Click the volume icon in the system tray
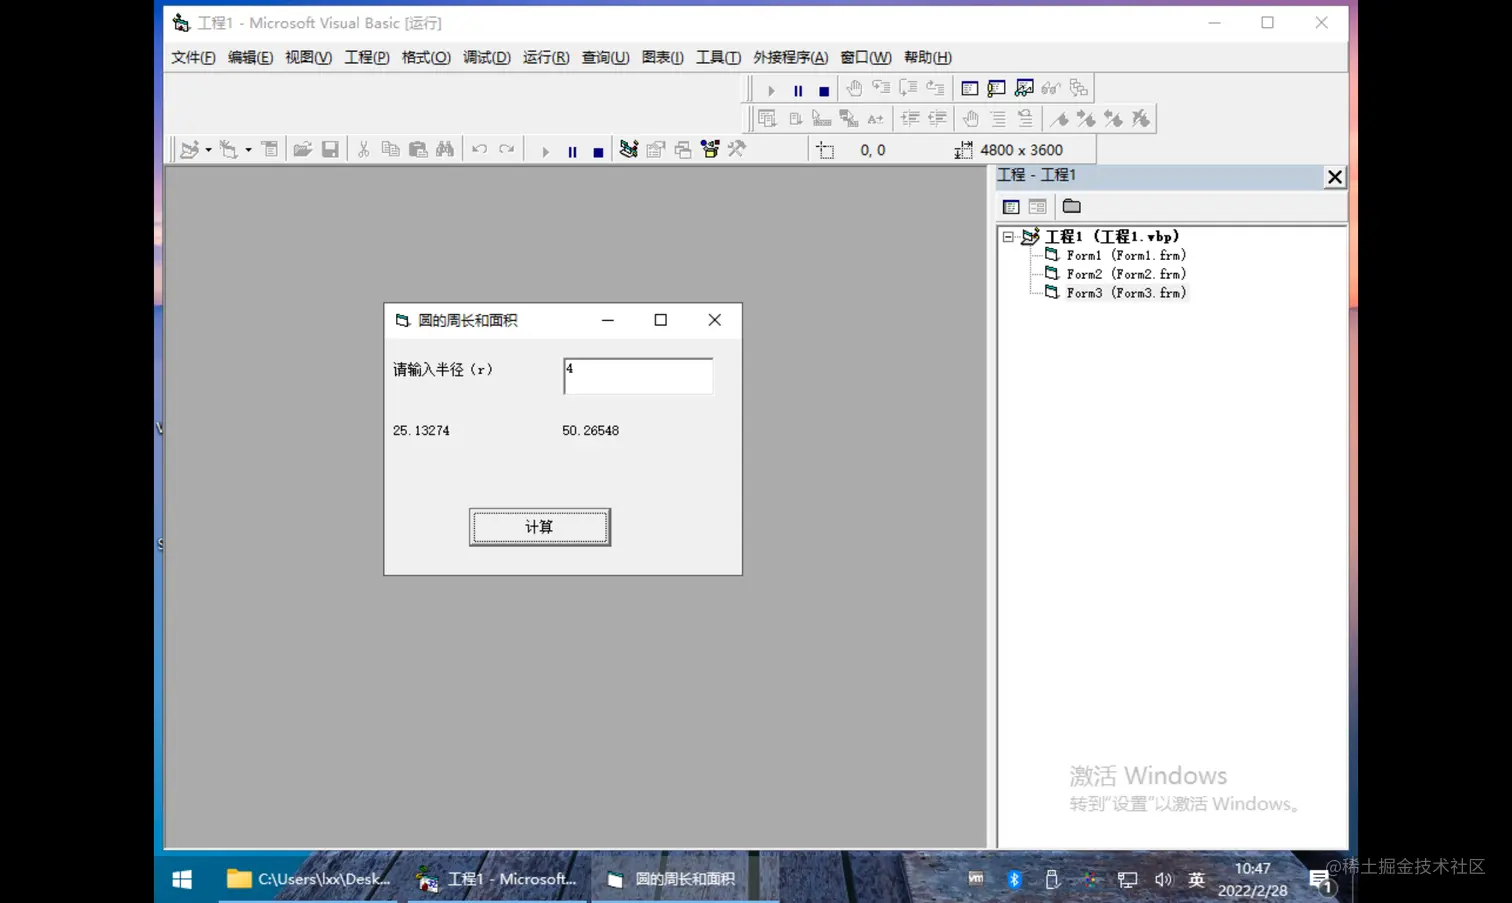The width and height of the screenshot is (1512, 903). (x=1163, y=879)
